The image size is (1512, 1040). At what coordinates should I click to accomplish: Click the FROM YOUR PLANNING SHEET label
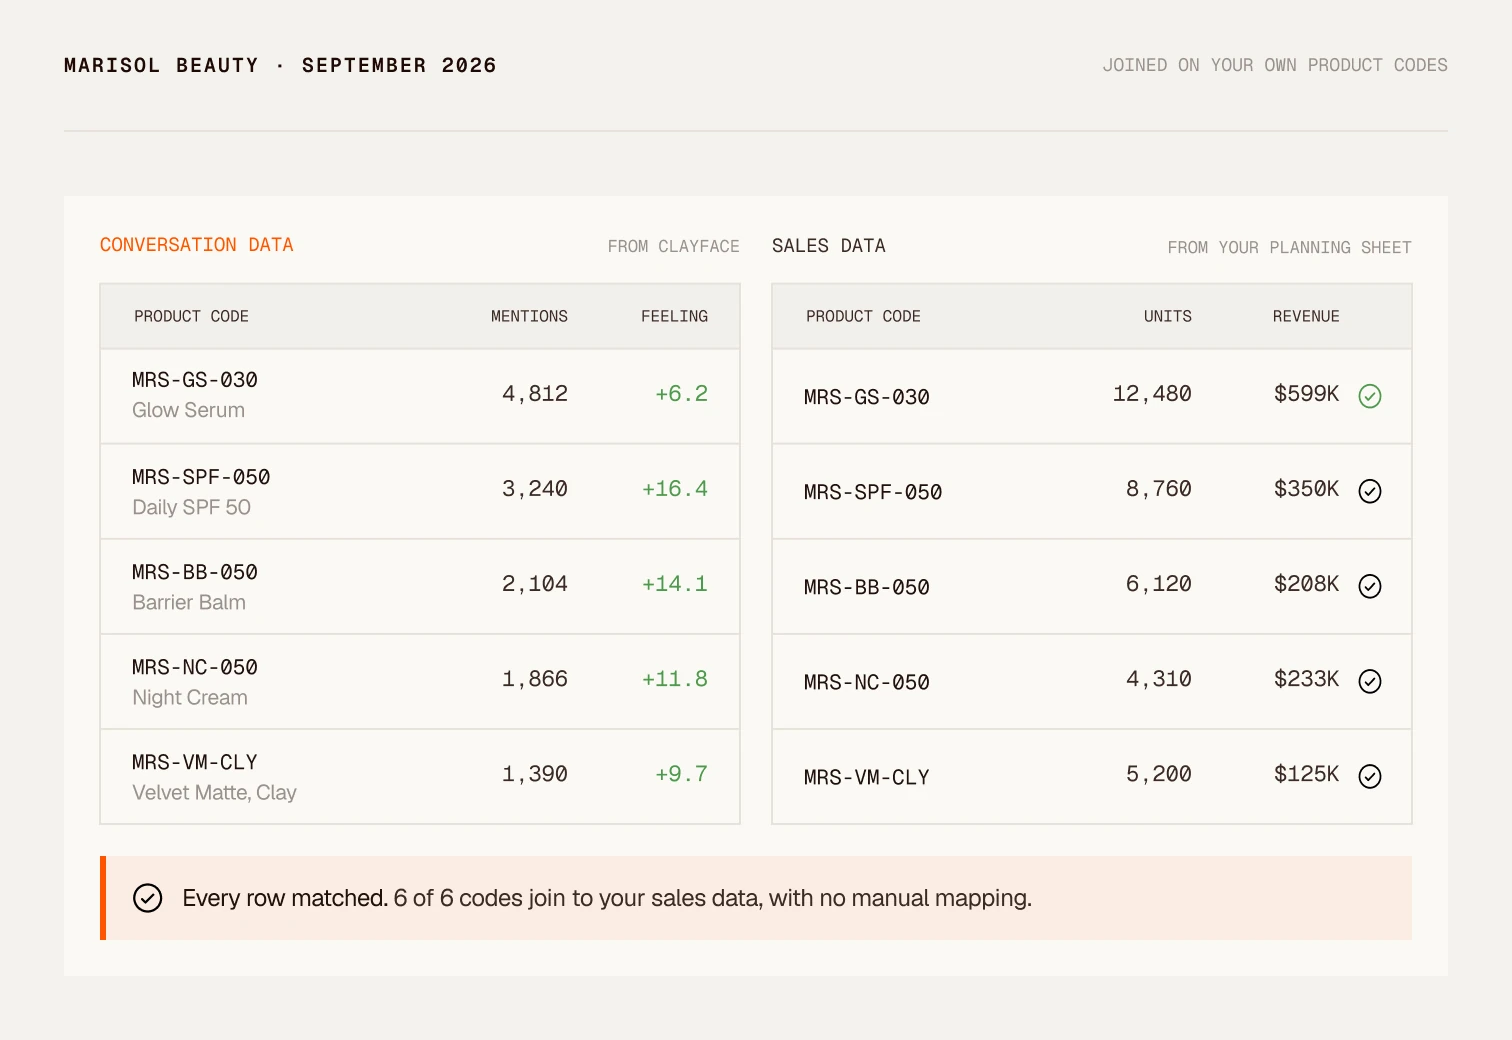[x=1289, y=247]
